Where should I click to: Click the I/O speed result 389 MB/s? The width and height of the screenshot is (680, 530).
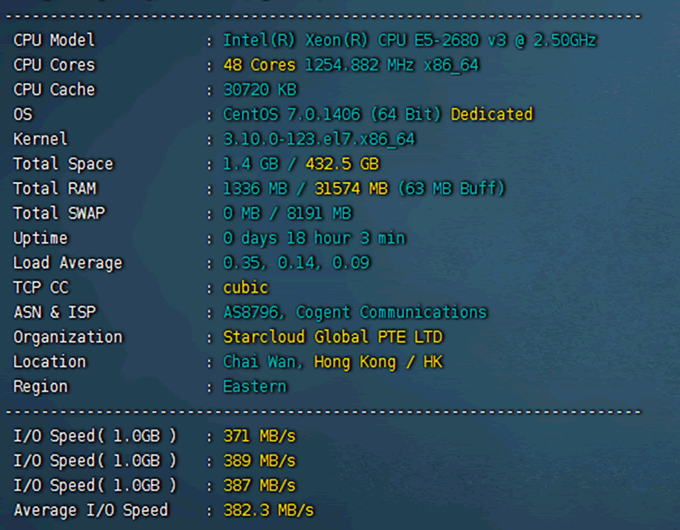[259, 461]
